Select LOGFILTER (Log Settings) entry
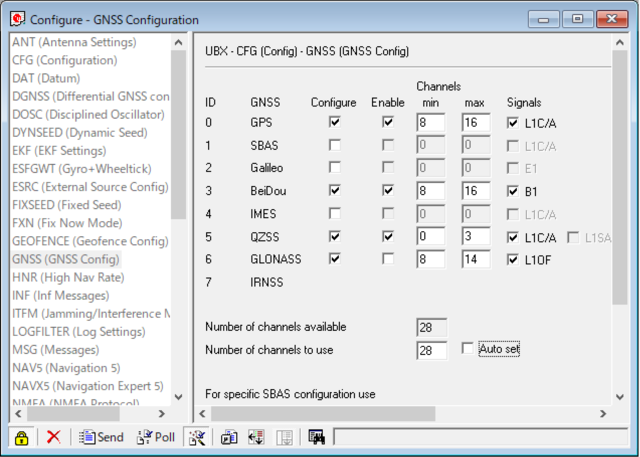The height and width of the screenshot is (457, 640). pyautogui.click(x=79, y=332)
